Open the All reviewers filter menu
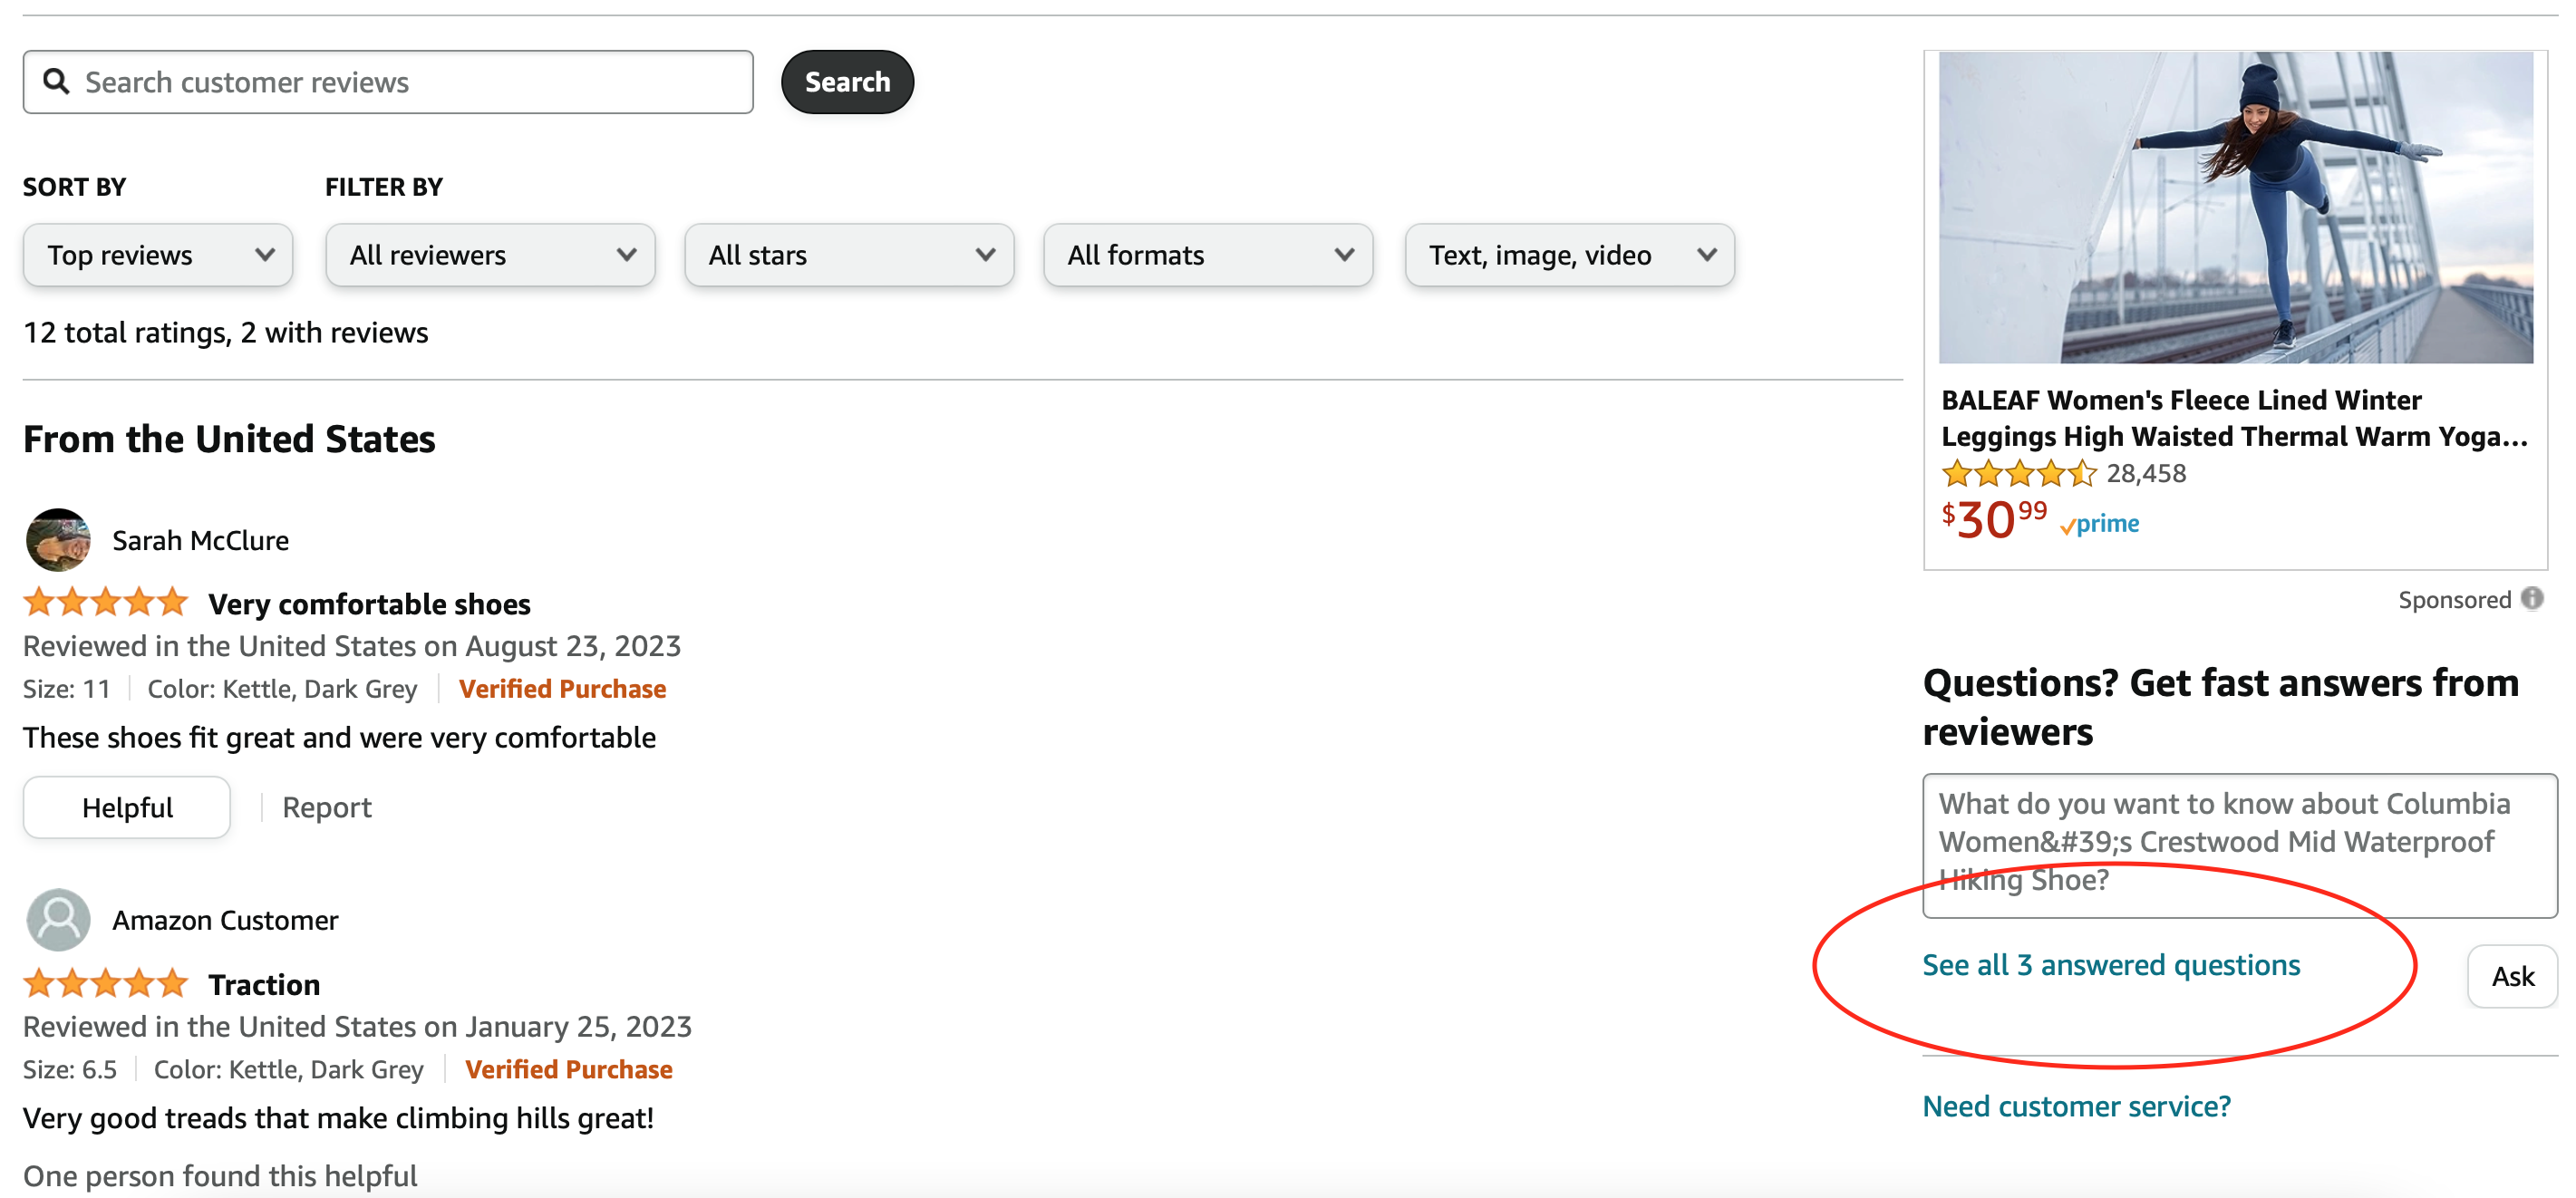Screen dimensions: 2576x1198 point(489,255)
